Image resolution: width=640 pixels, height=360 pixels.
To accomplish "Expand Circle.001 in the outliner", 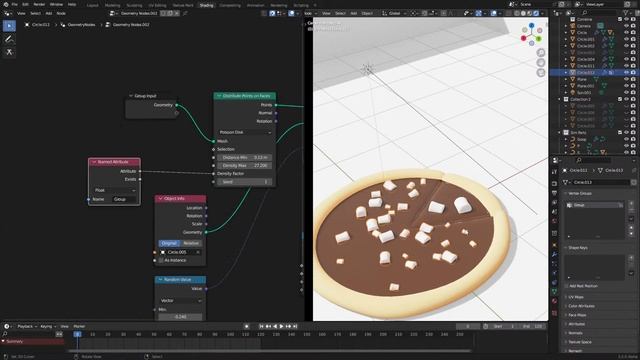I will (566, 39).
